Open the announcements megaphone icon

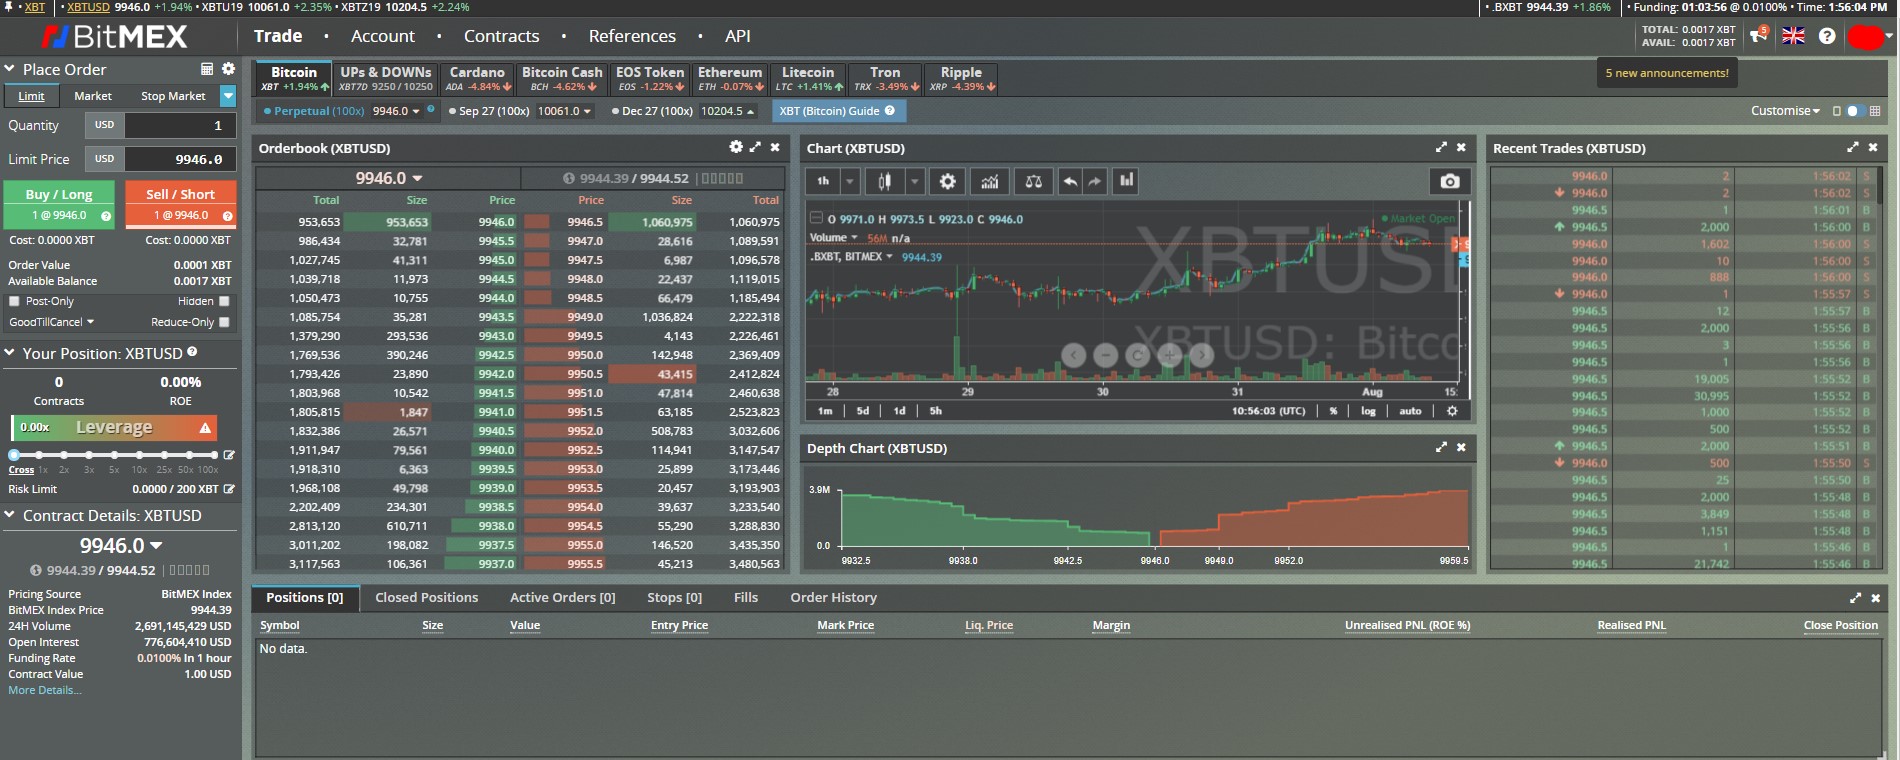1759,36
